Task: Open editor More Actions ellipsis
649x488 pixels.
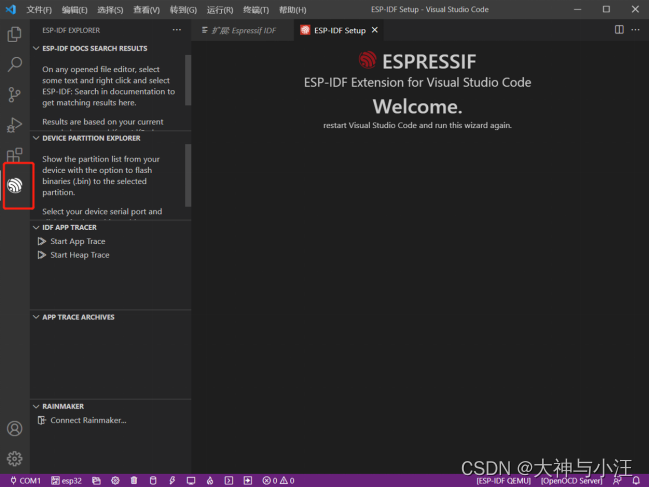Action: click(635, 30)
